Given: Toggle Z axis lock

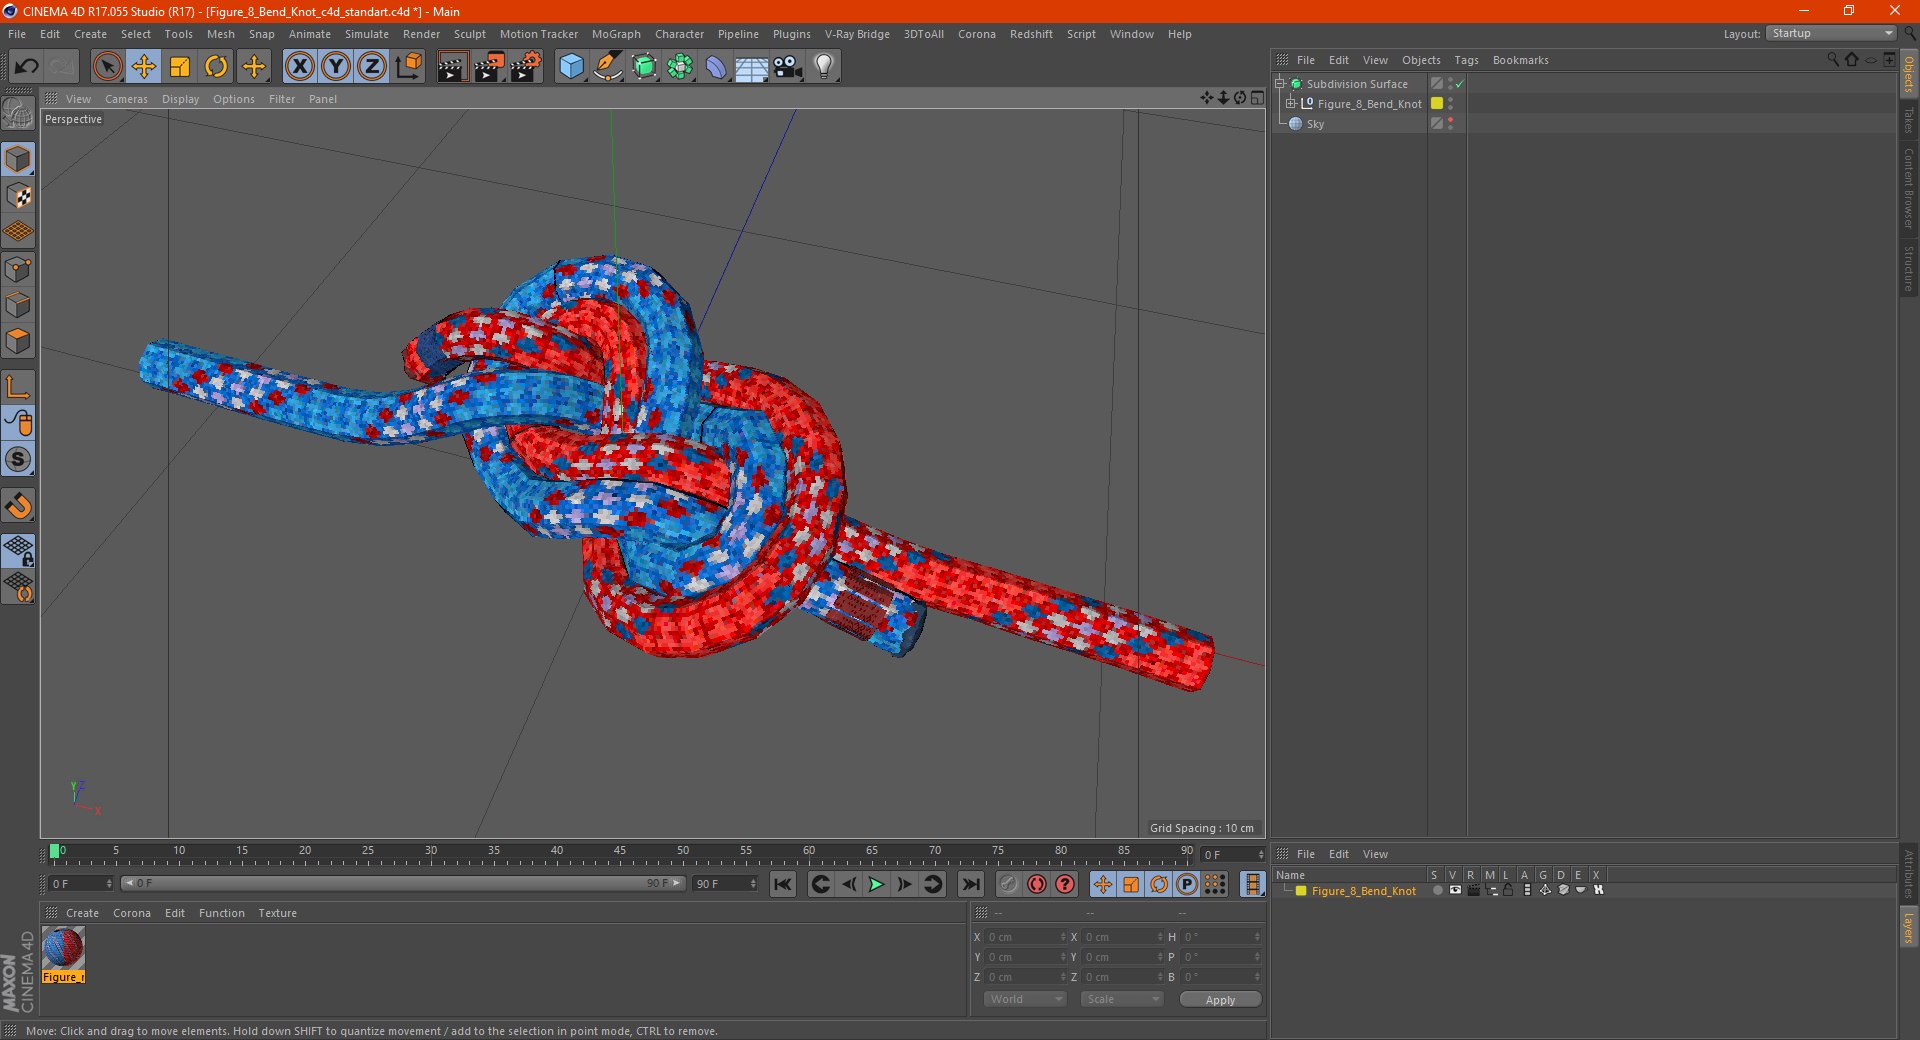Looking at the screenshot, I should pyautogui.click(x=371, y=67).
